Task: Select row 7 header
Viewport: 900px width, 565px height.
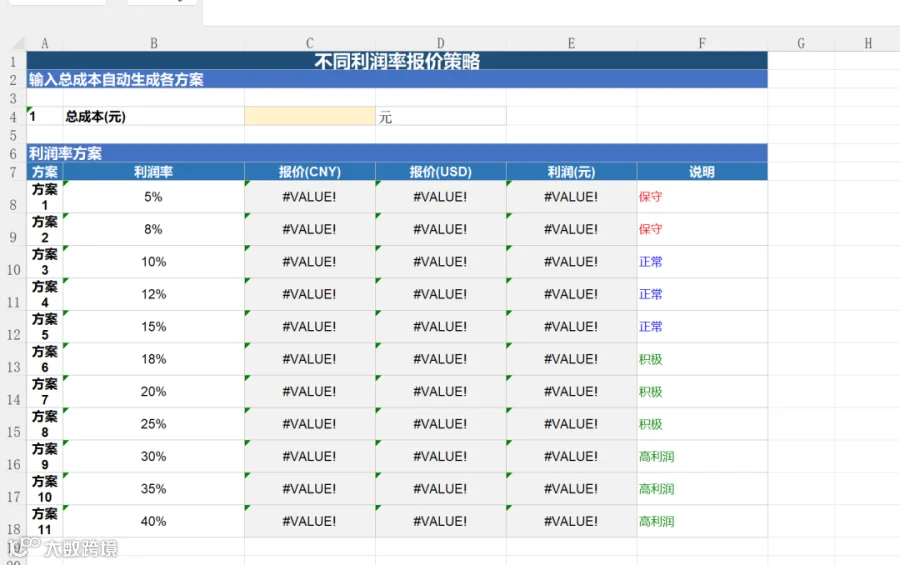Action: tap(13, 172)
